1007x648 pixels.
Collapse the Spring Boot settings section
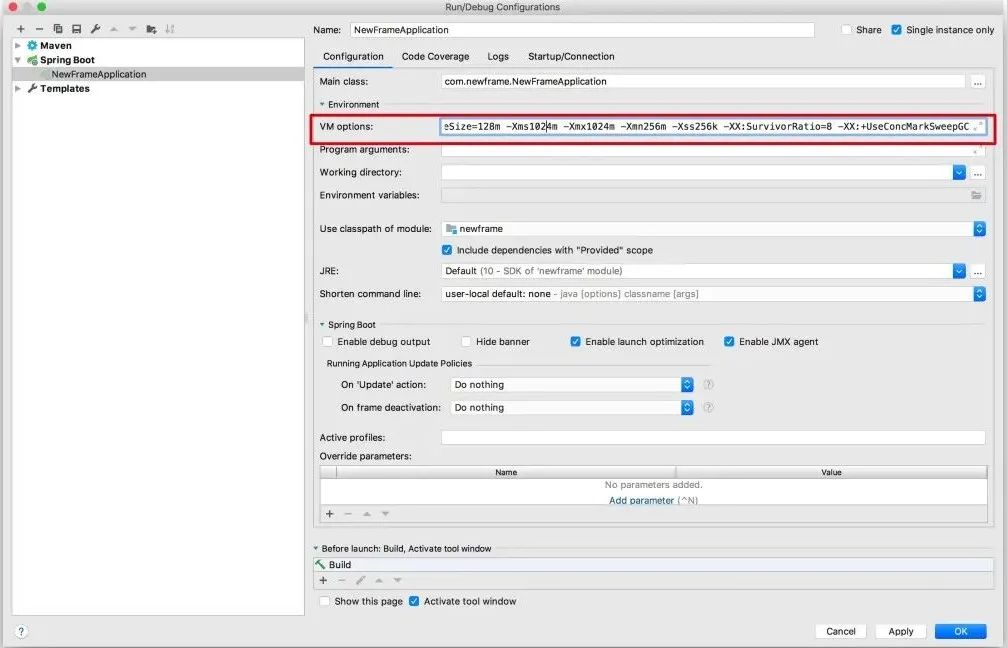coord(322,324)
